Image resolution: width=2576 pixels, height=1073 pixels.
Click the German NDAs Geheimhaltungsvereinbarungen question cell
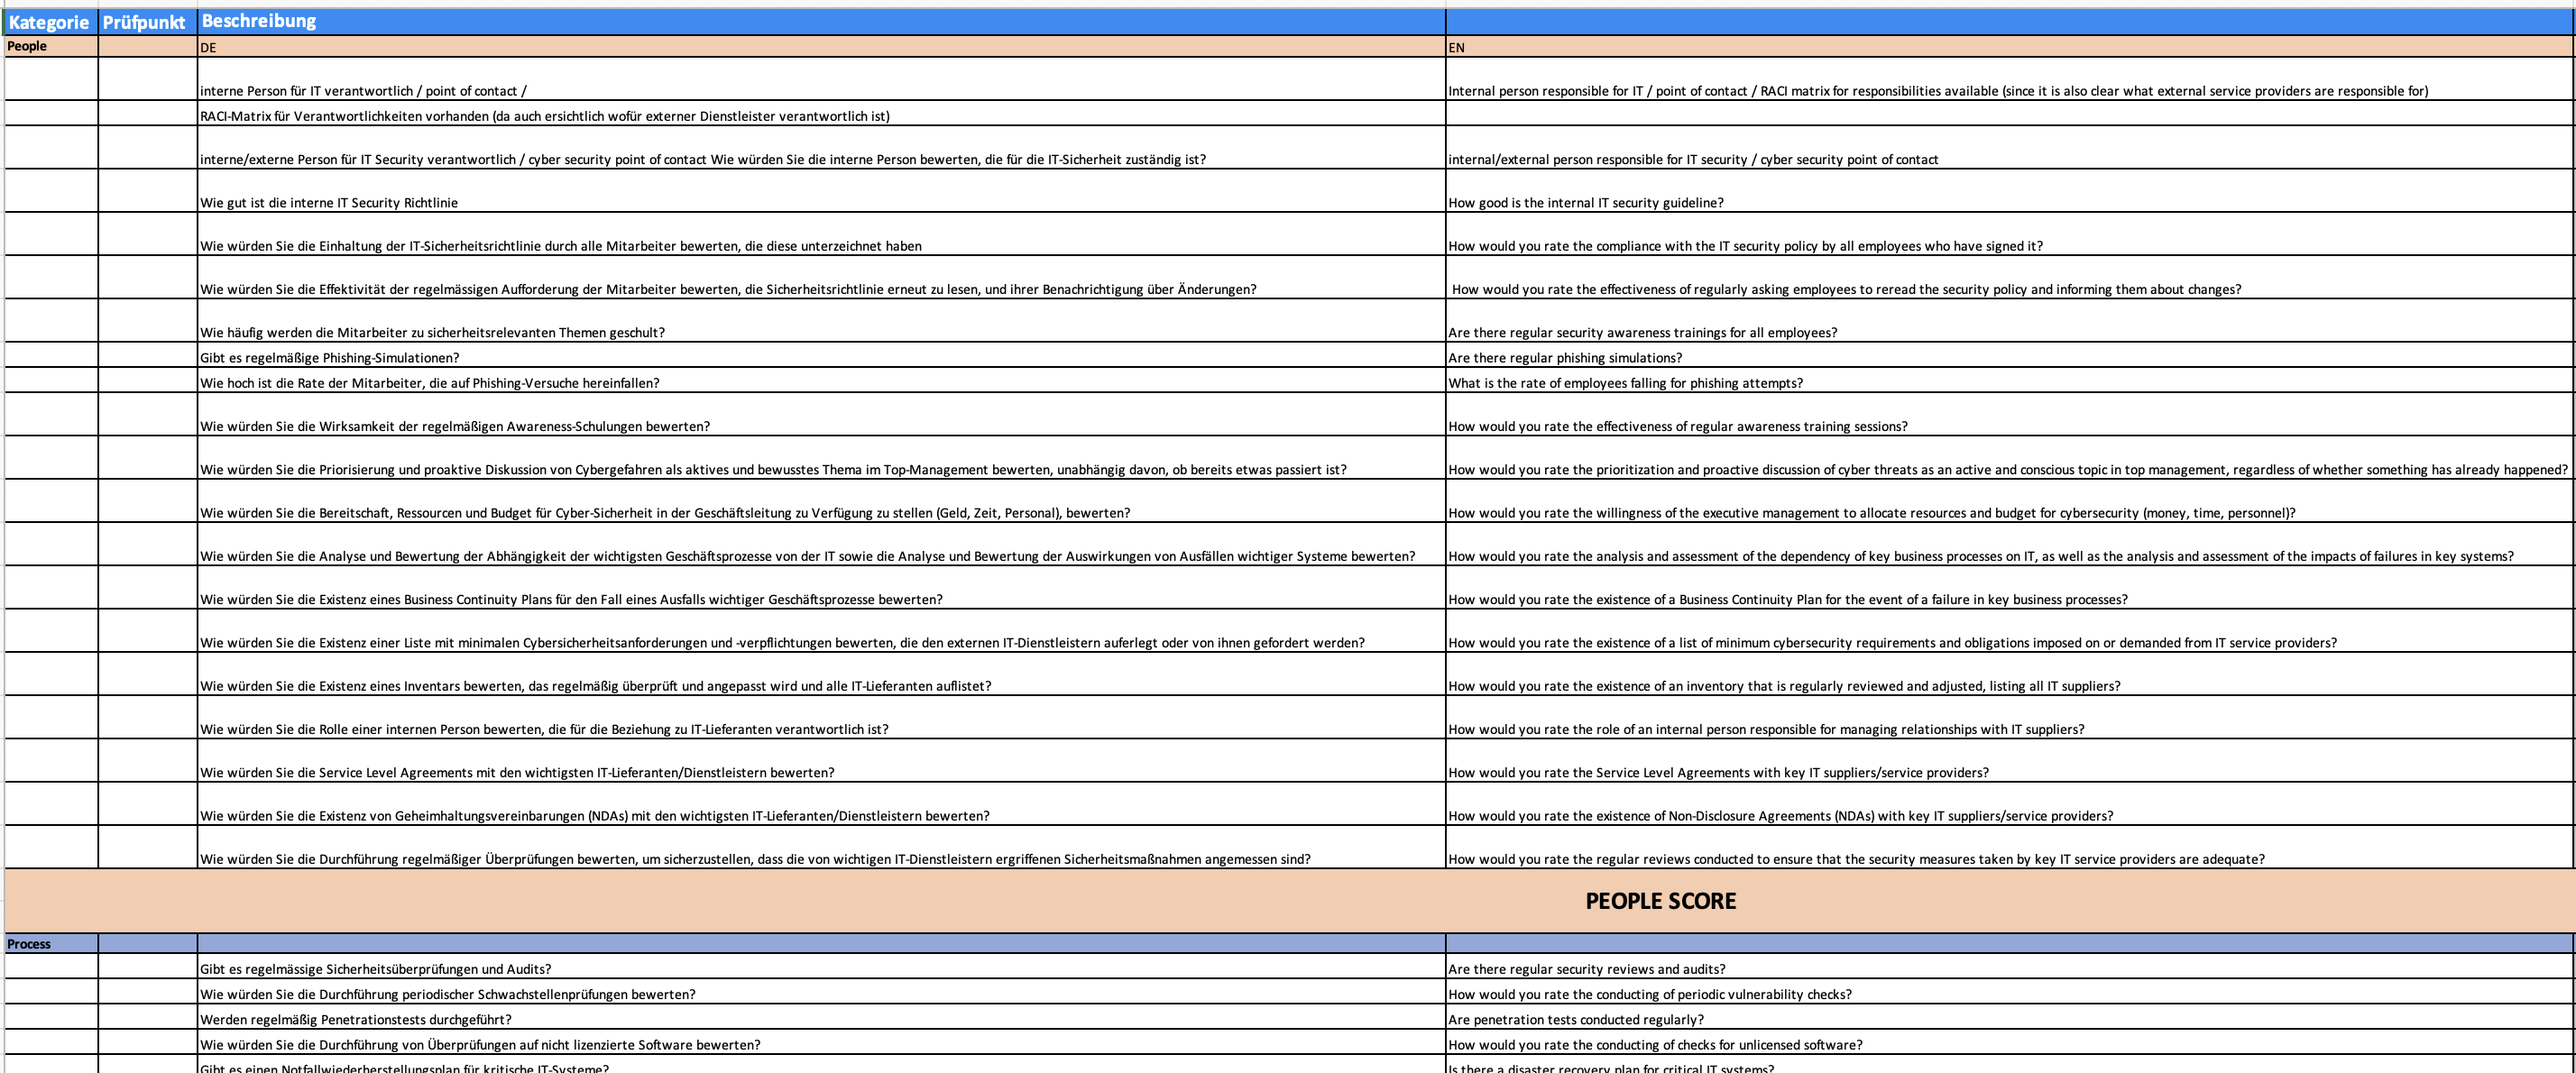[595, 816]
